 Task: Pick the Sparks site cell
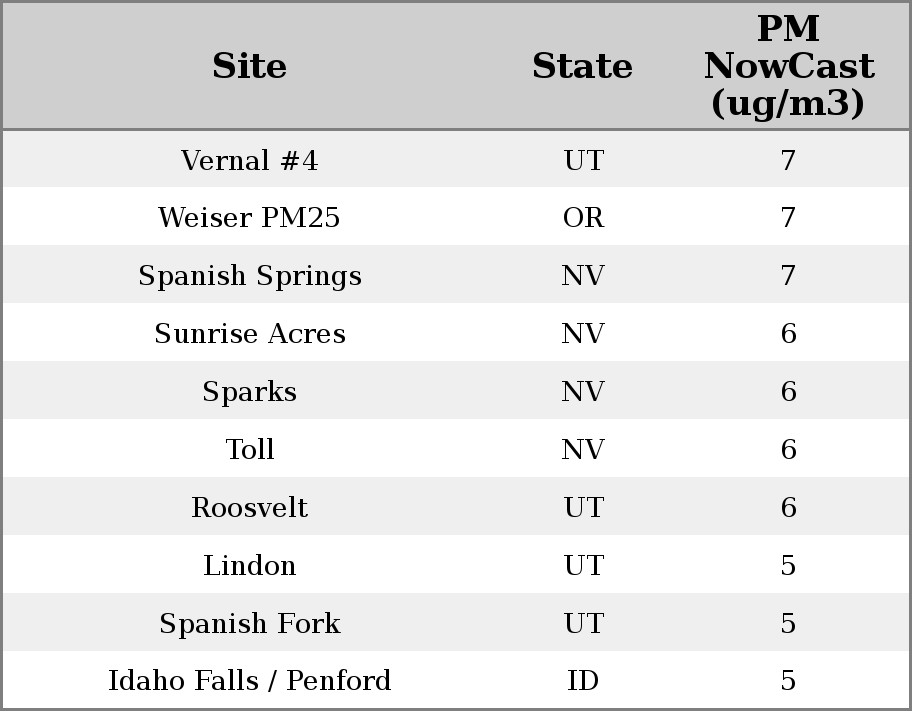click(x=249, y=392)
